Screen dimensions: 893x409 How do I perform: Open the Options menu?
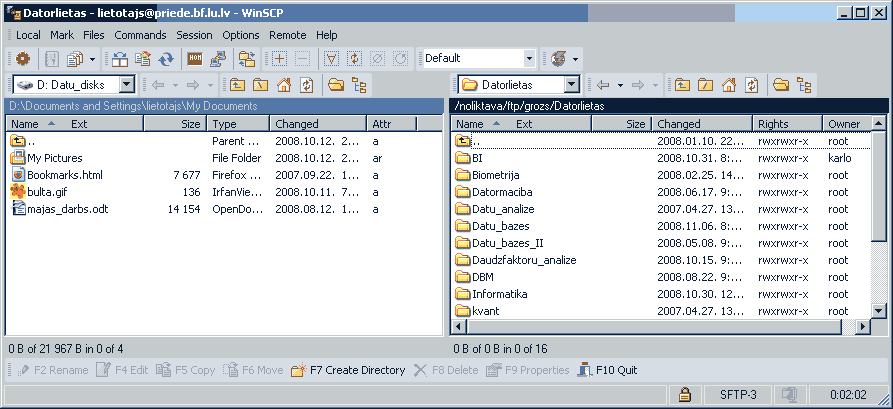point(240,35)
